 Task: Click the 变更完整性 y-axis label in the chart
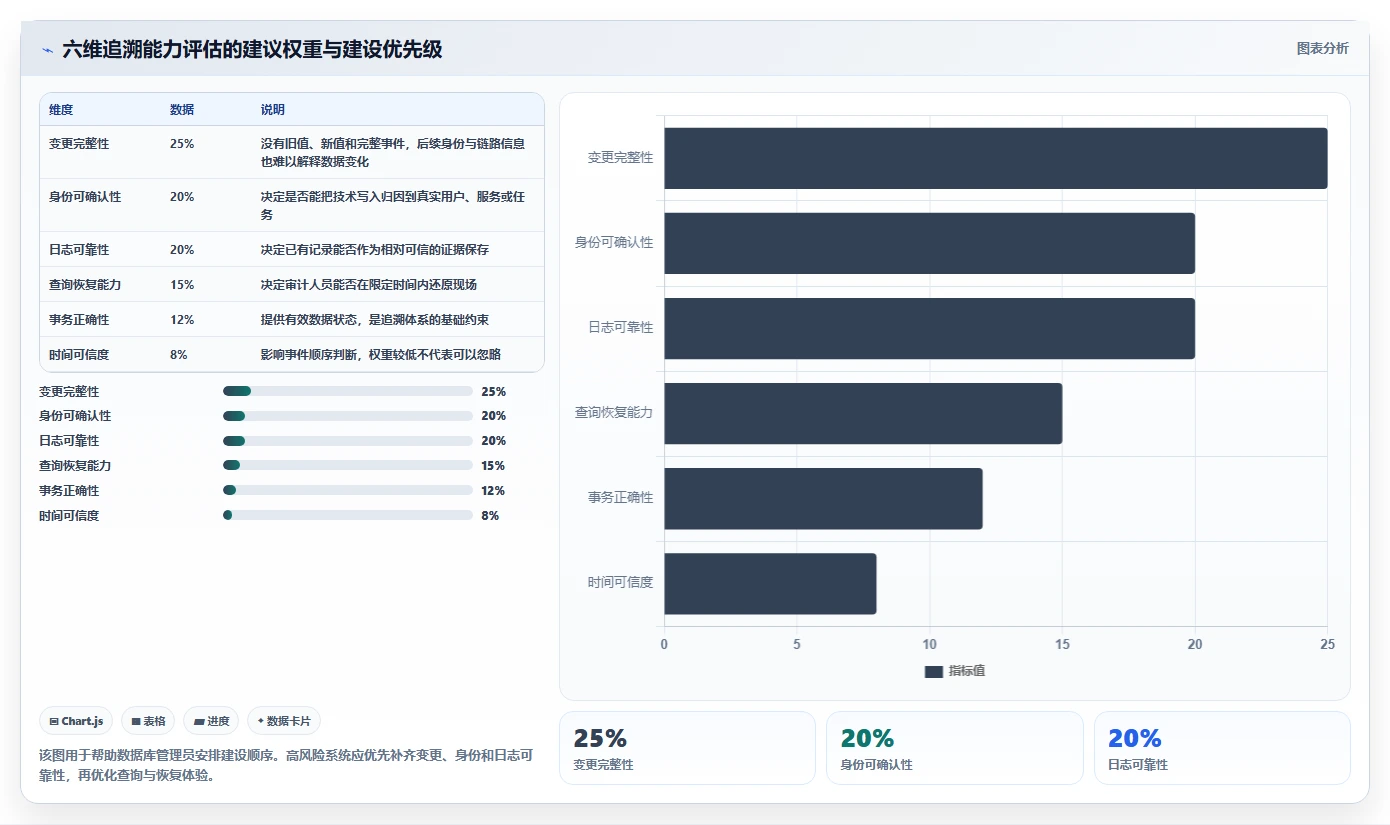click(620, 158)
